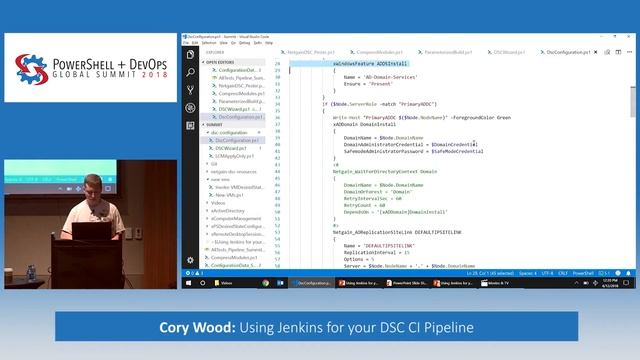The image size is (640, 360).
Task: Click the Ln 29, Col 1 cursor position
Action: point(490,273)
